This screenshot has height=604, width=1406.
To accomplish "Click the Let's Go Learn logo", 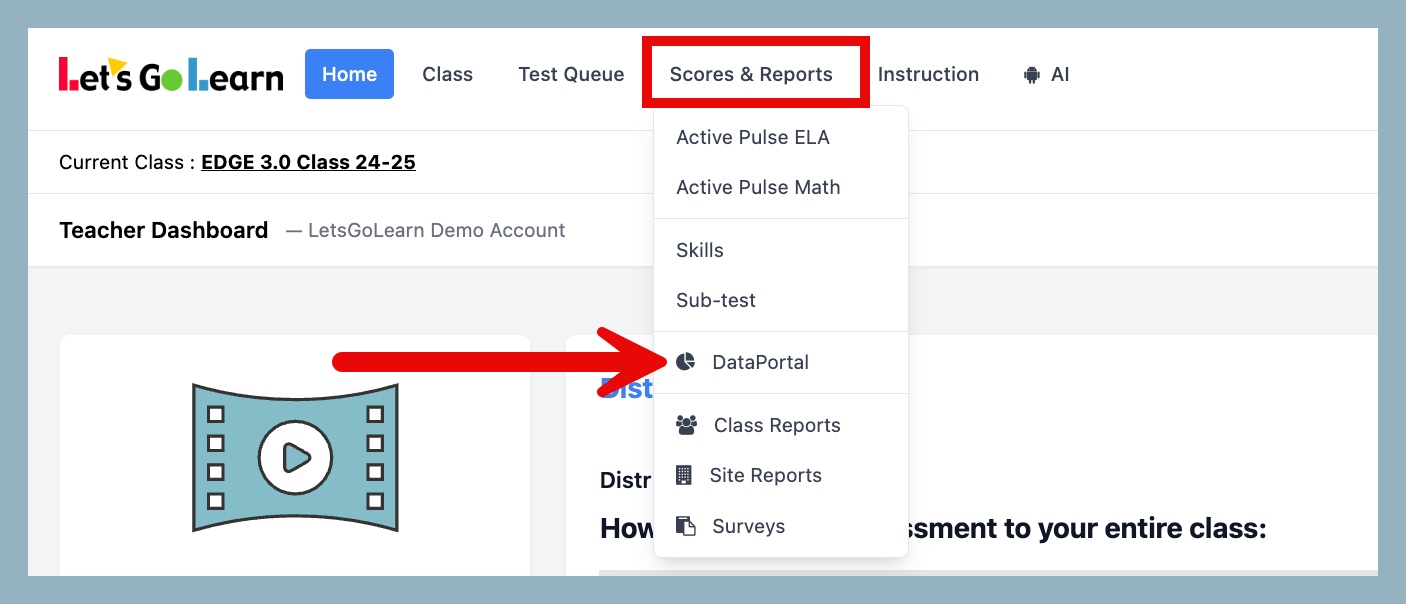I will (x=171, y=75).
